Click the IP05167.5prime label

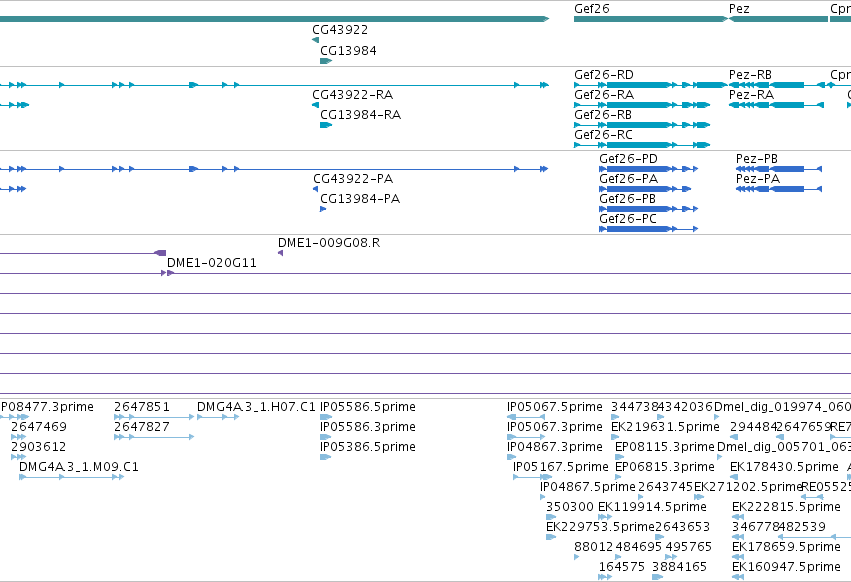(x=561, y=467)
